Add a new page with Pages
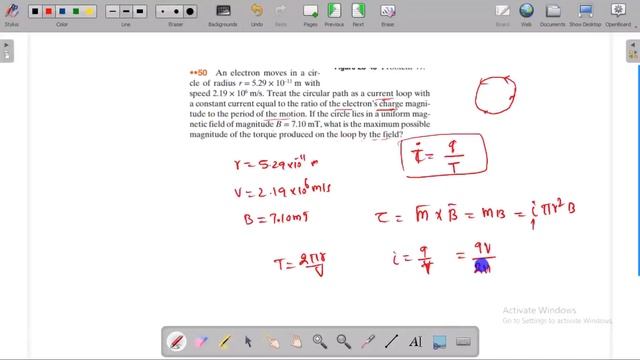 (311, 14)
